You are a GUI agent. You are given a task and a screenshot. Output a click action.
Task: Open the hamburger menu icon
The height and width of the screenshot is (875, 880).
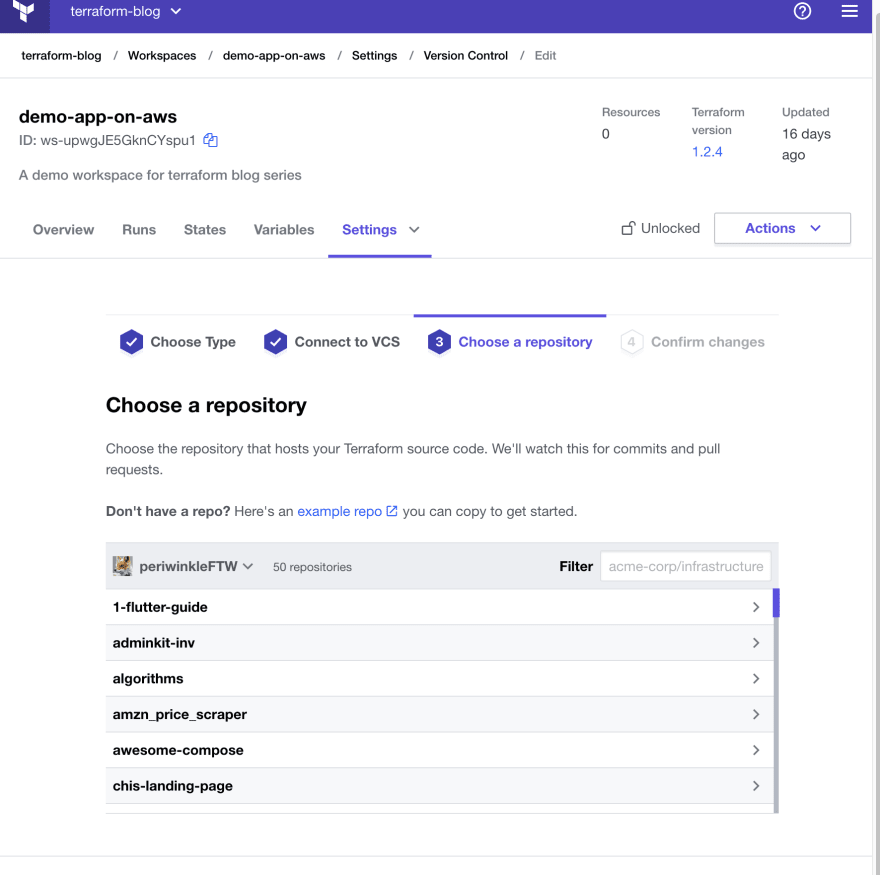(849, 11)
